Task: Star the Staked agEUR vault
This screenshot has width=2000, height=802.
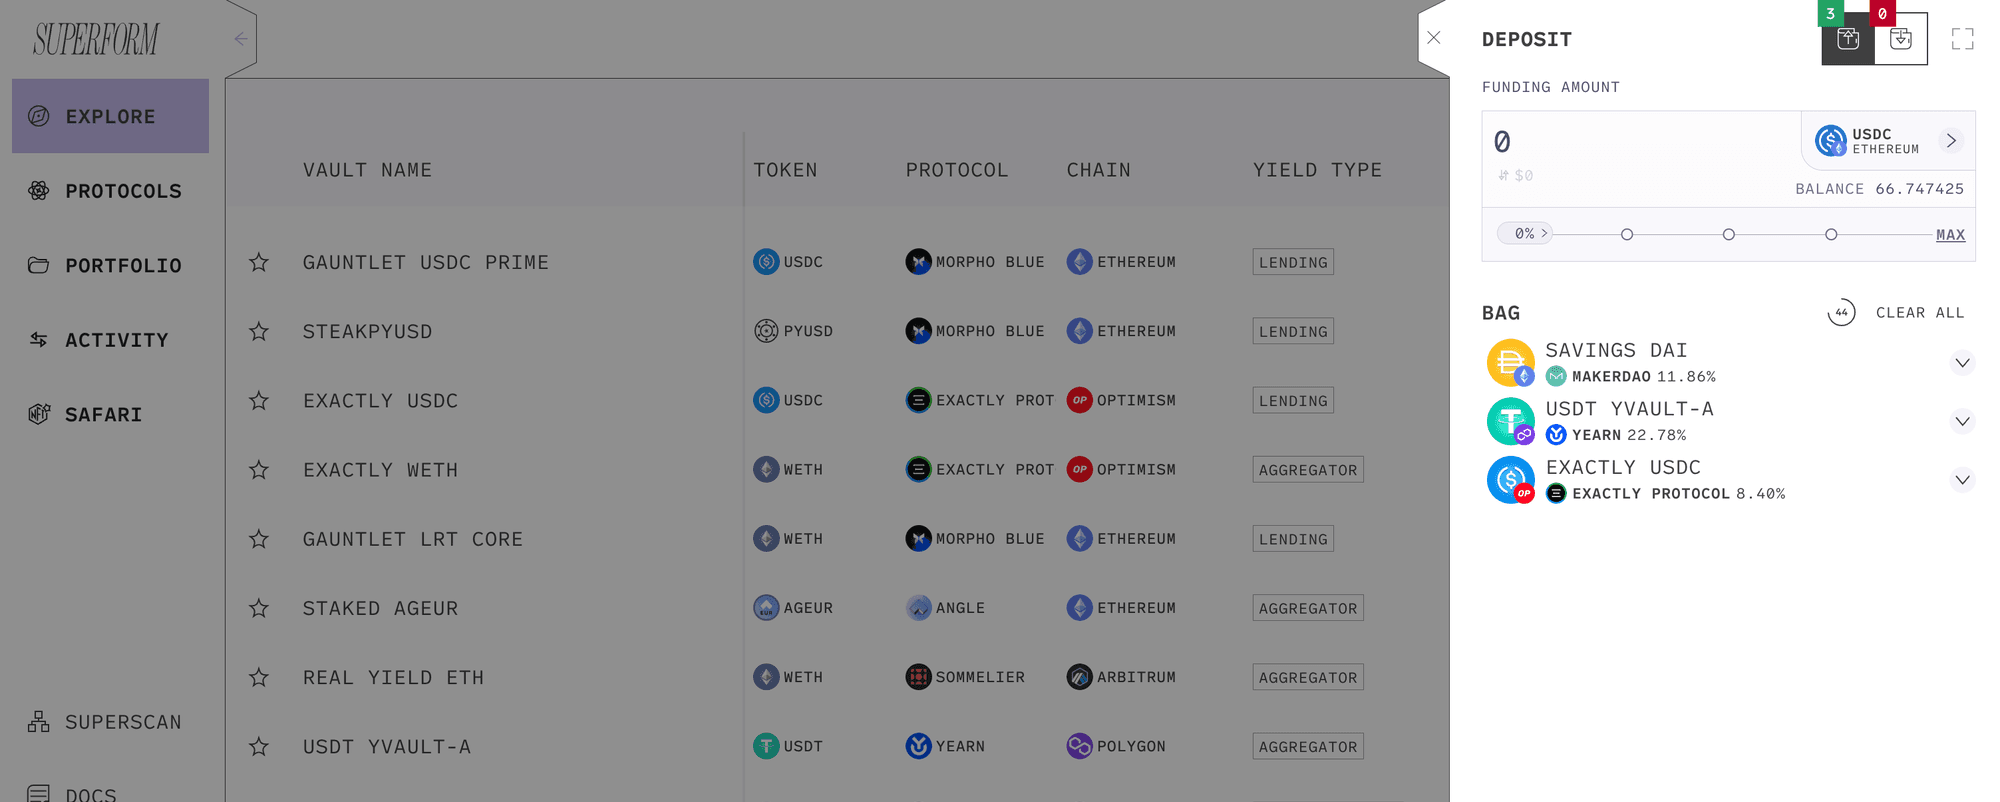Action: point(259,608)
